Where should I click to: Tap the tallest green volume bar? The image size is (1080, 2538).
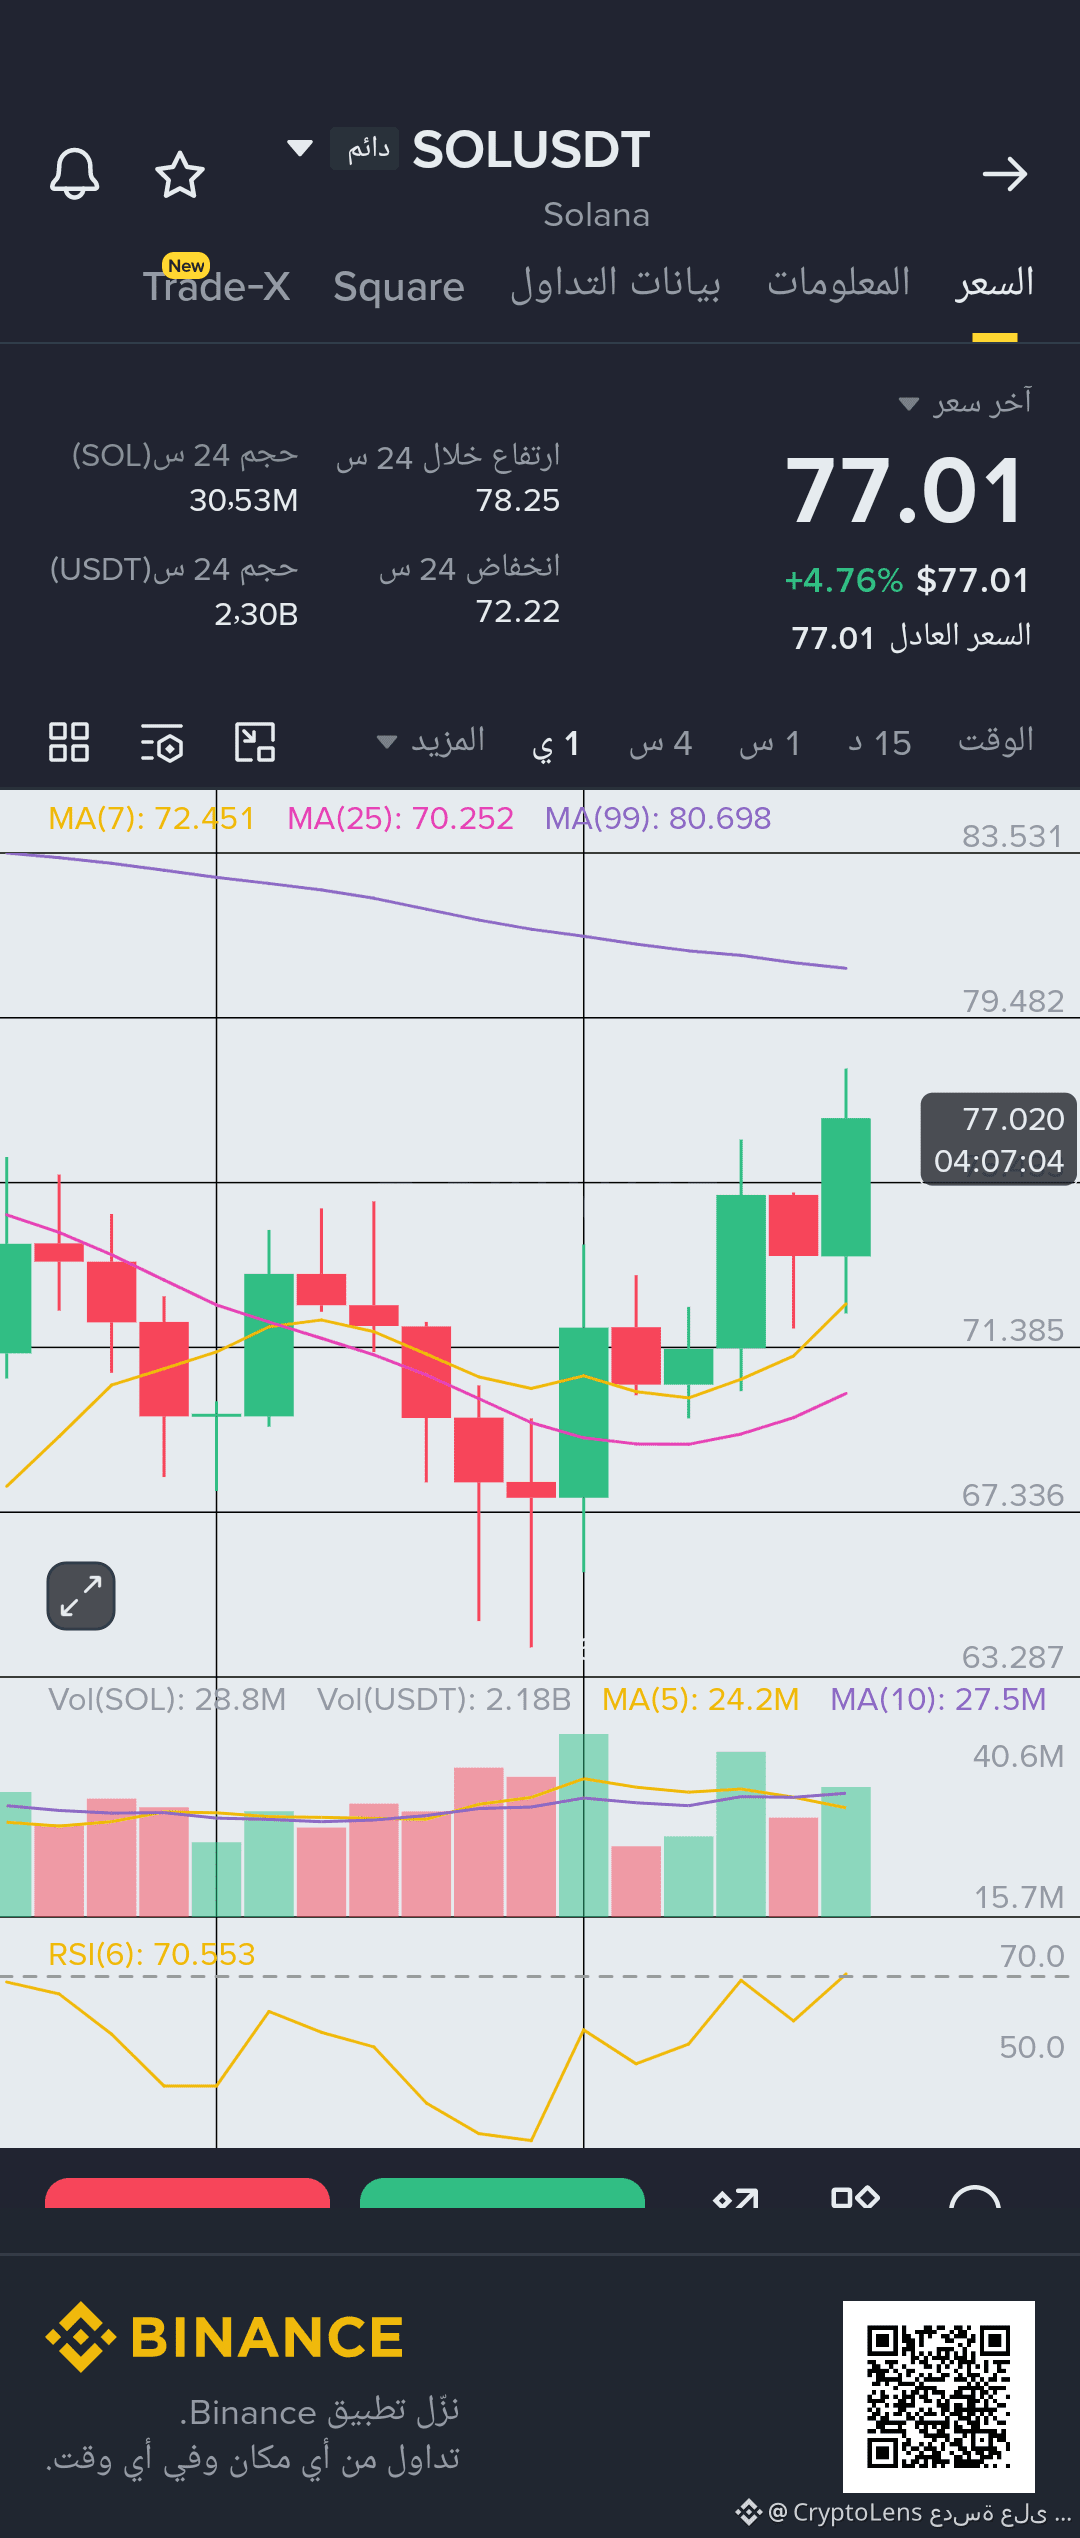click(584, 1824)
